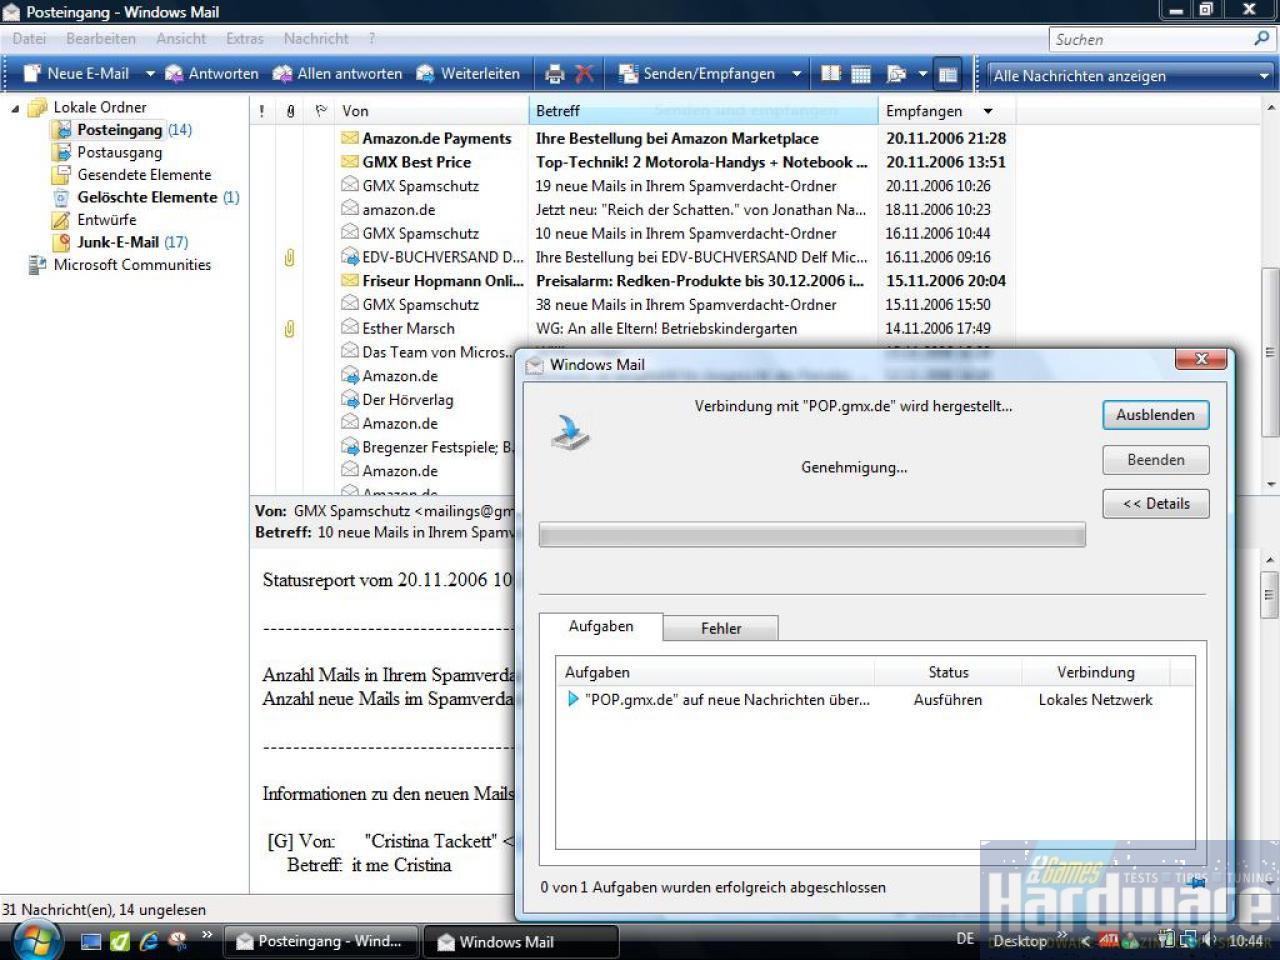This screenshot has height=960, width=1280.
Task: Click Allen antworten to reply all
Action: 337,74
